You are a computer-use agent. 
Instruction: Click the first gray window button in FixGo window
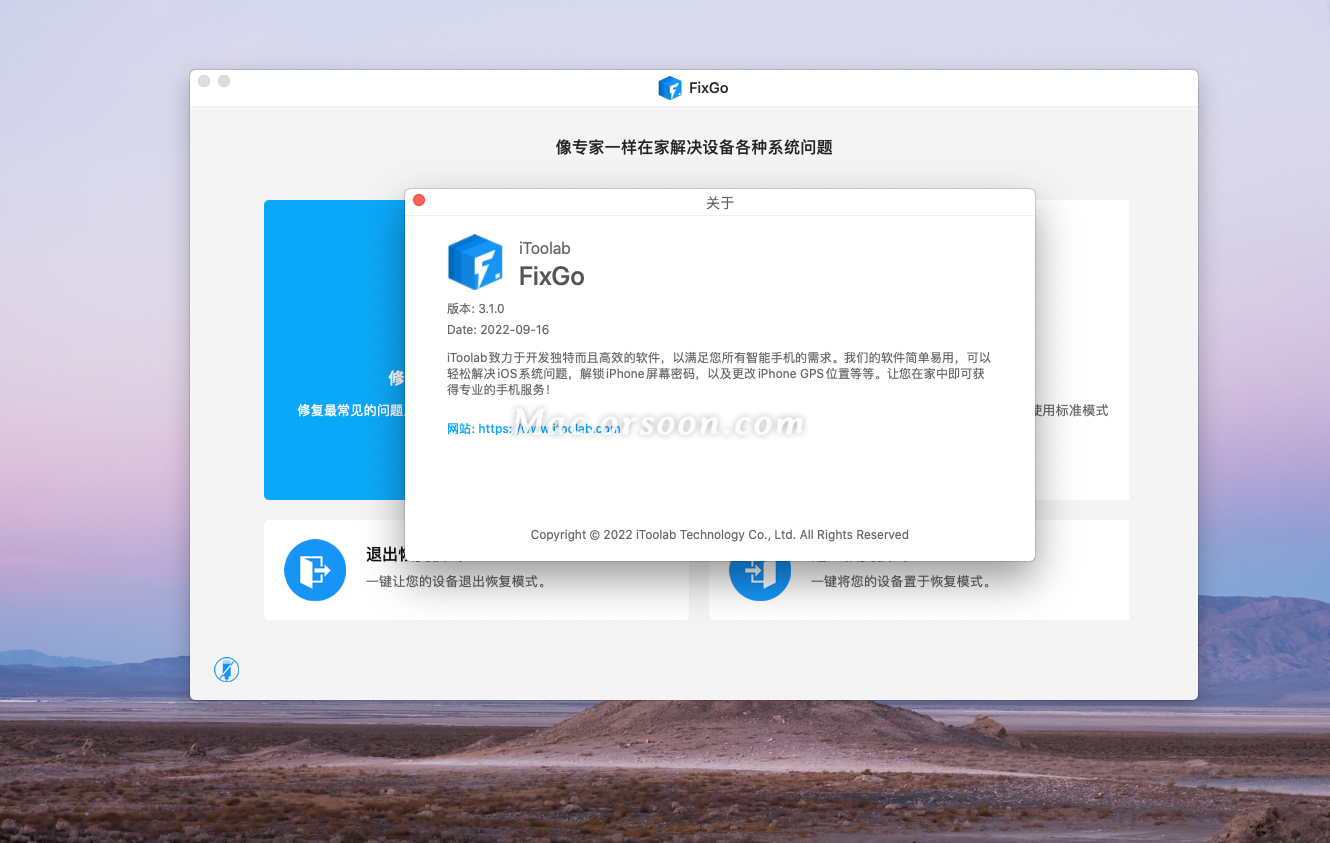pos(204,81)
